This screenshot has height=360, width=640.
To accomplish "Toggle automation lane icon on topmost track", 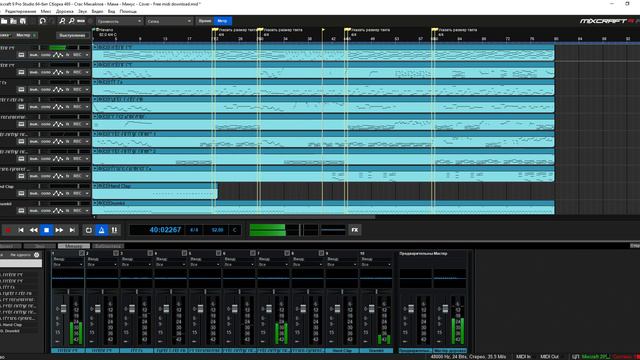I will (x=58, y=55).
